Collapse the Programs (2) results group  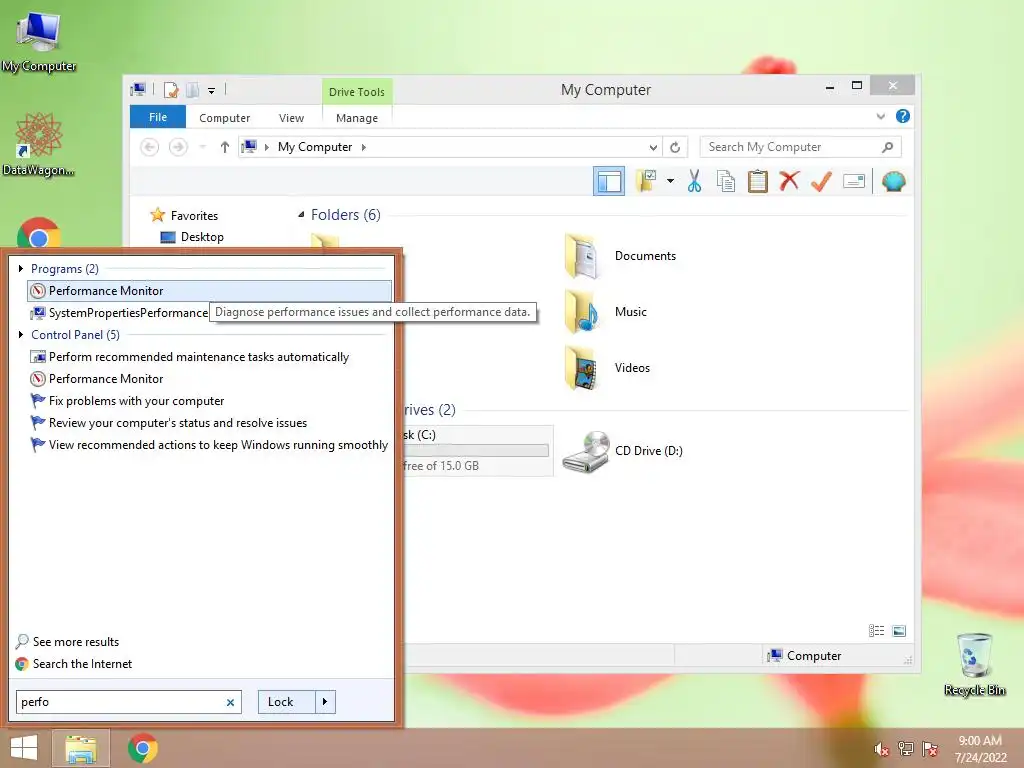tap(21, 268)
